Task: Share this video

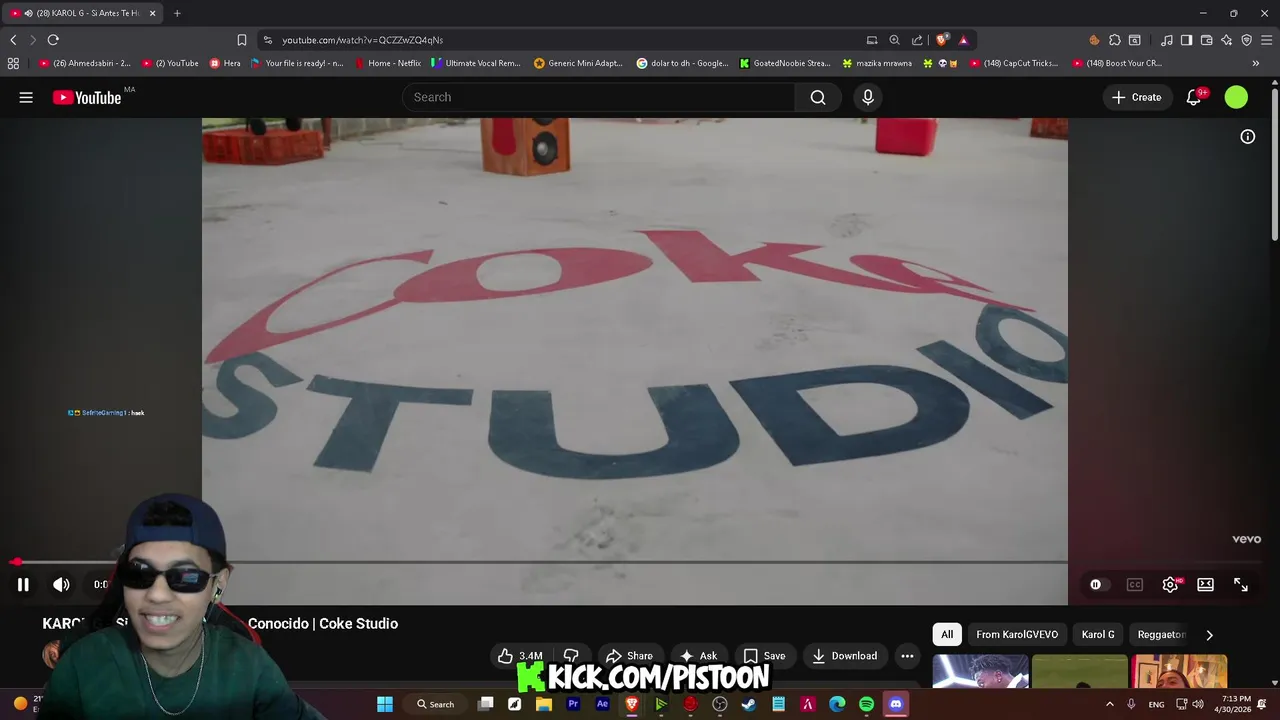Action: tap(629, 656)
